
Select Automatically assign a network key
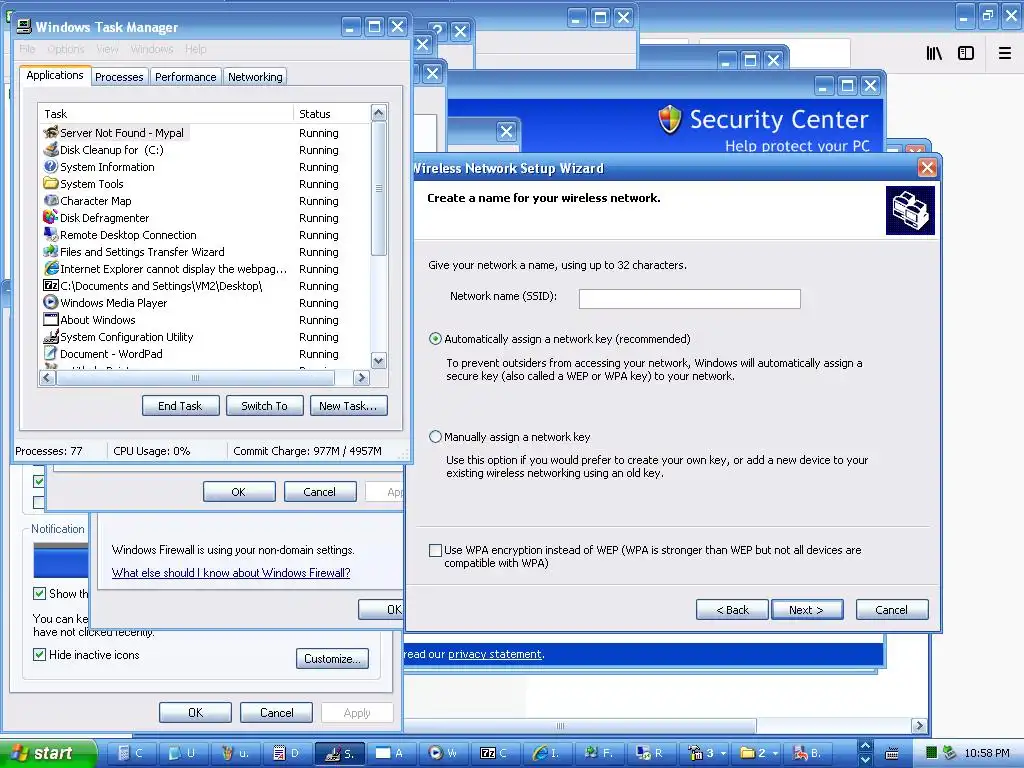[436, 339]
